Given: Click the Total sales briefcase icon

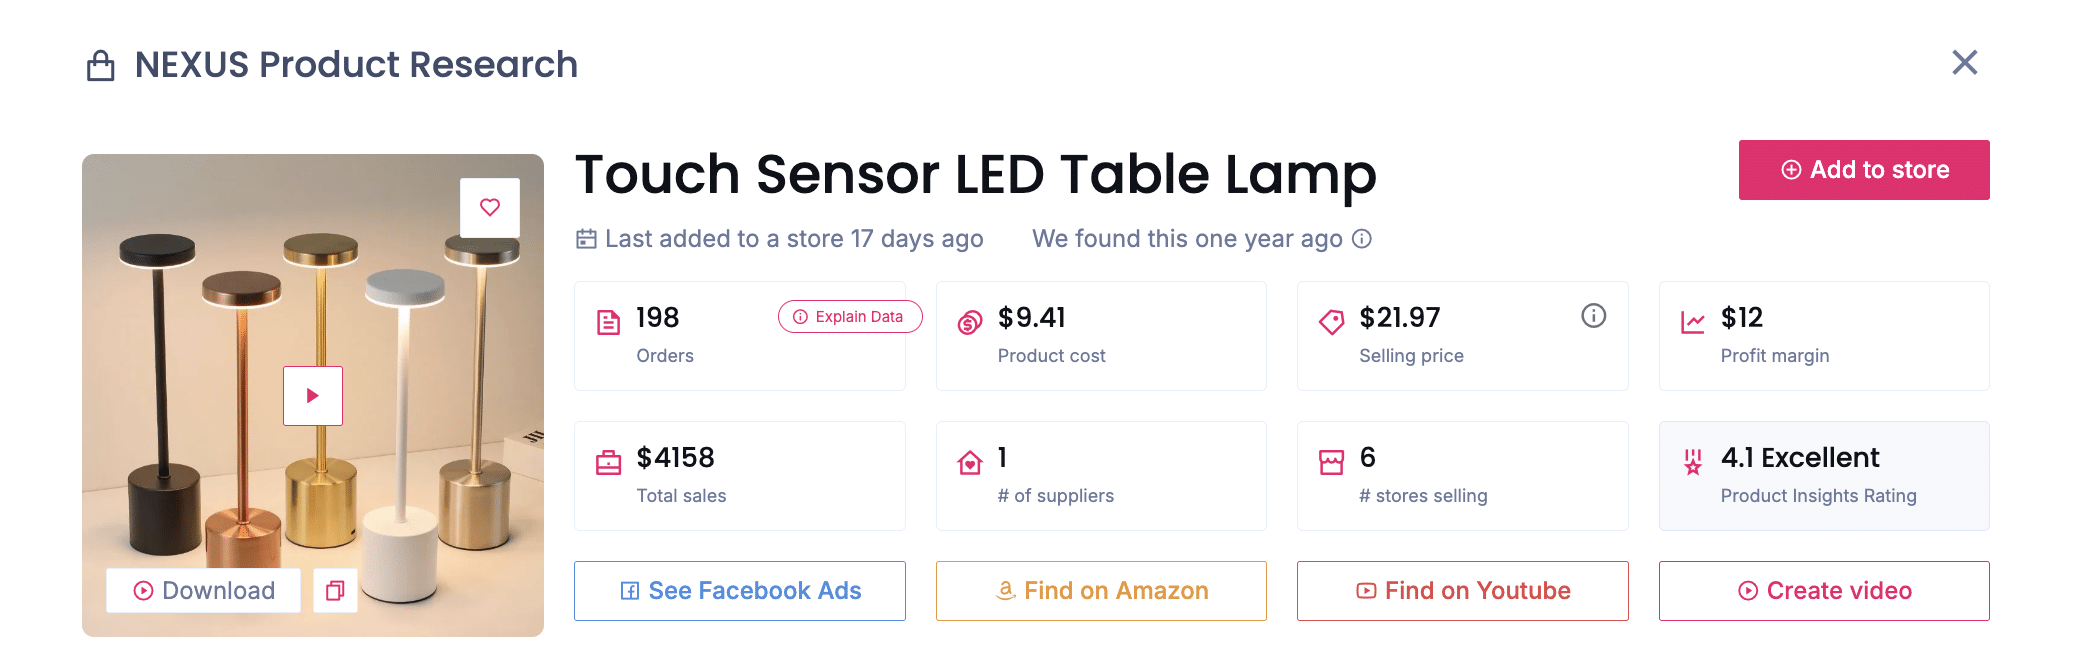Looking at the screenshot, I should pyautogui.click(x=609, y=461).
